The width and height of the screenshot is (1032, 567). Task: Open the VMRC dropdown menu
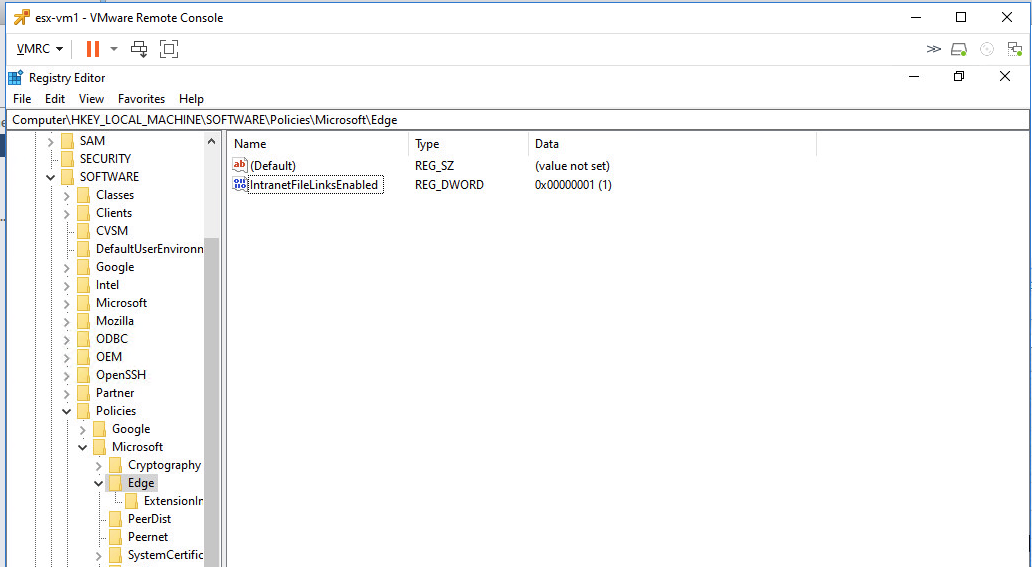point(40,49)
